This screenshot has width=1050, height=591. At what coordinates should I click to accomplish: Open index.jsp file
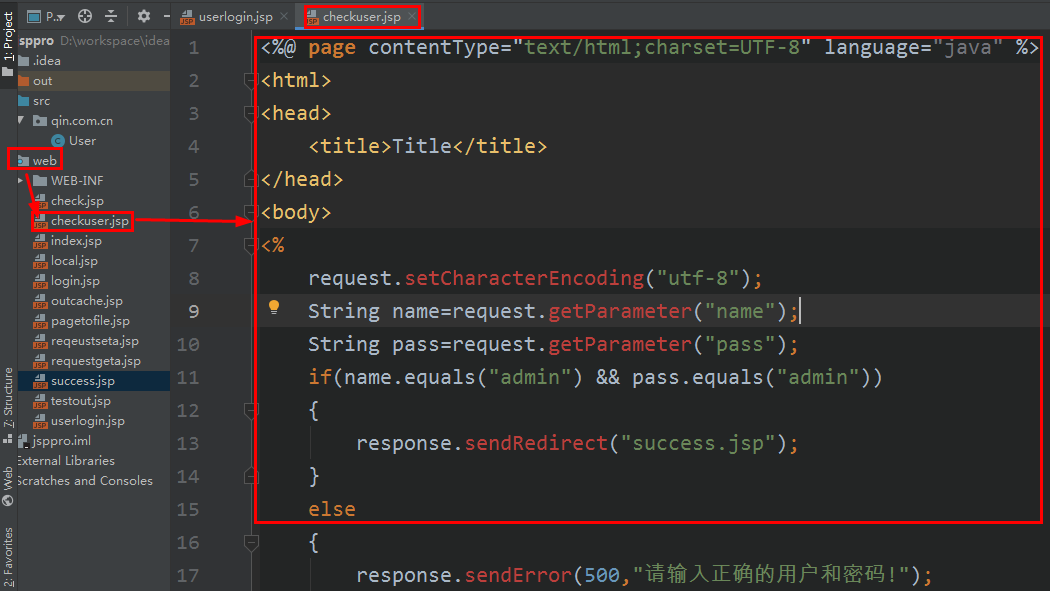click(x=76, y=241)
